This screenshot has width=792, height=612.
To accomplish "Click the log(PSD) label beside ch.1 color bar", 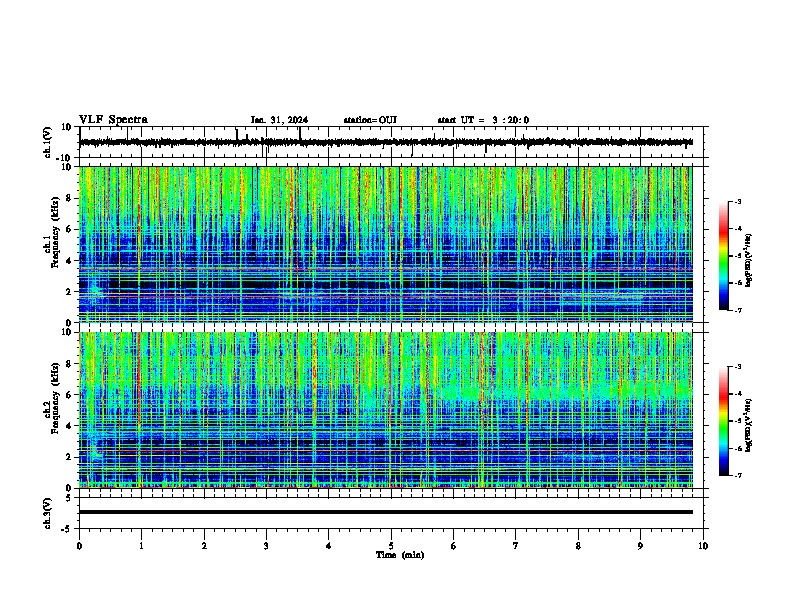I will [749, 261].
